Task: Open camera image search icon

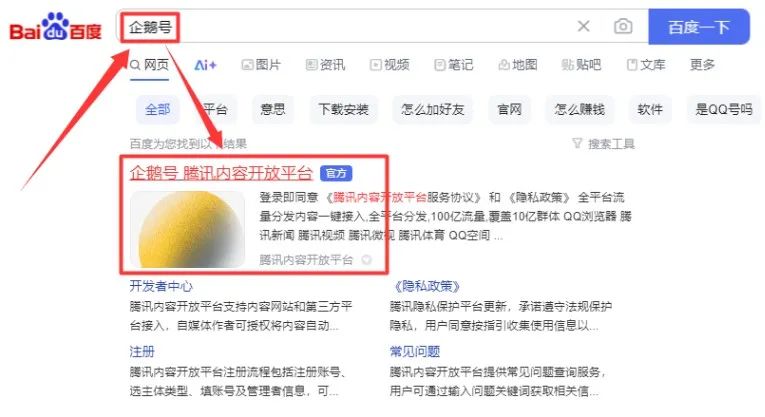Action: (623, 26)
